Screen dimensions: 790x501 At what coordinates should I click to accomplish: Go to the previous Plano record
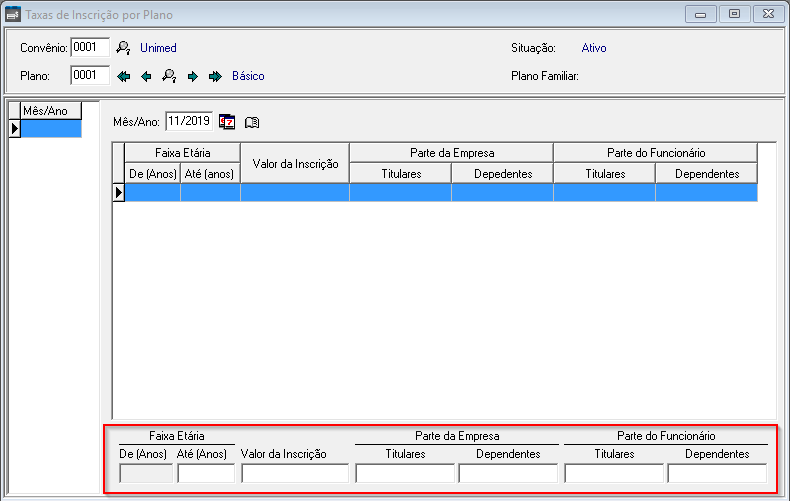point(146,76)
